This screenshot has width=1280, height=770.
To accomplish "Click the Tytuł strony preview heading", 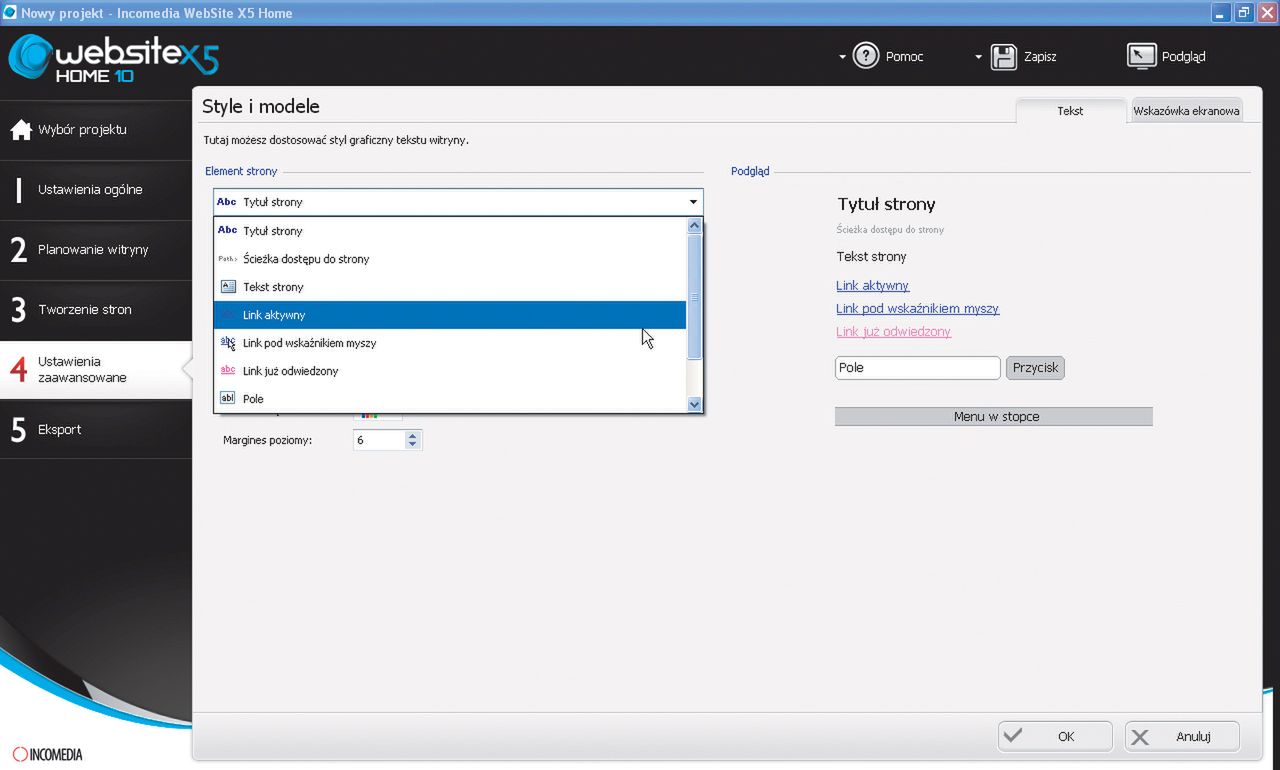I will click(886, 204).
